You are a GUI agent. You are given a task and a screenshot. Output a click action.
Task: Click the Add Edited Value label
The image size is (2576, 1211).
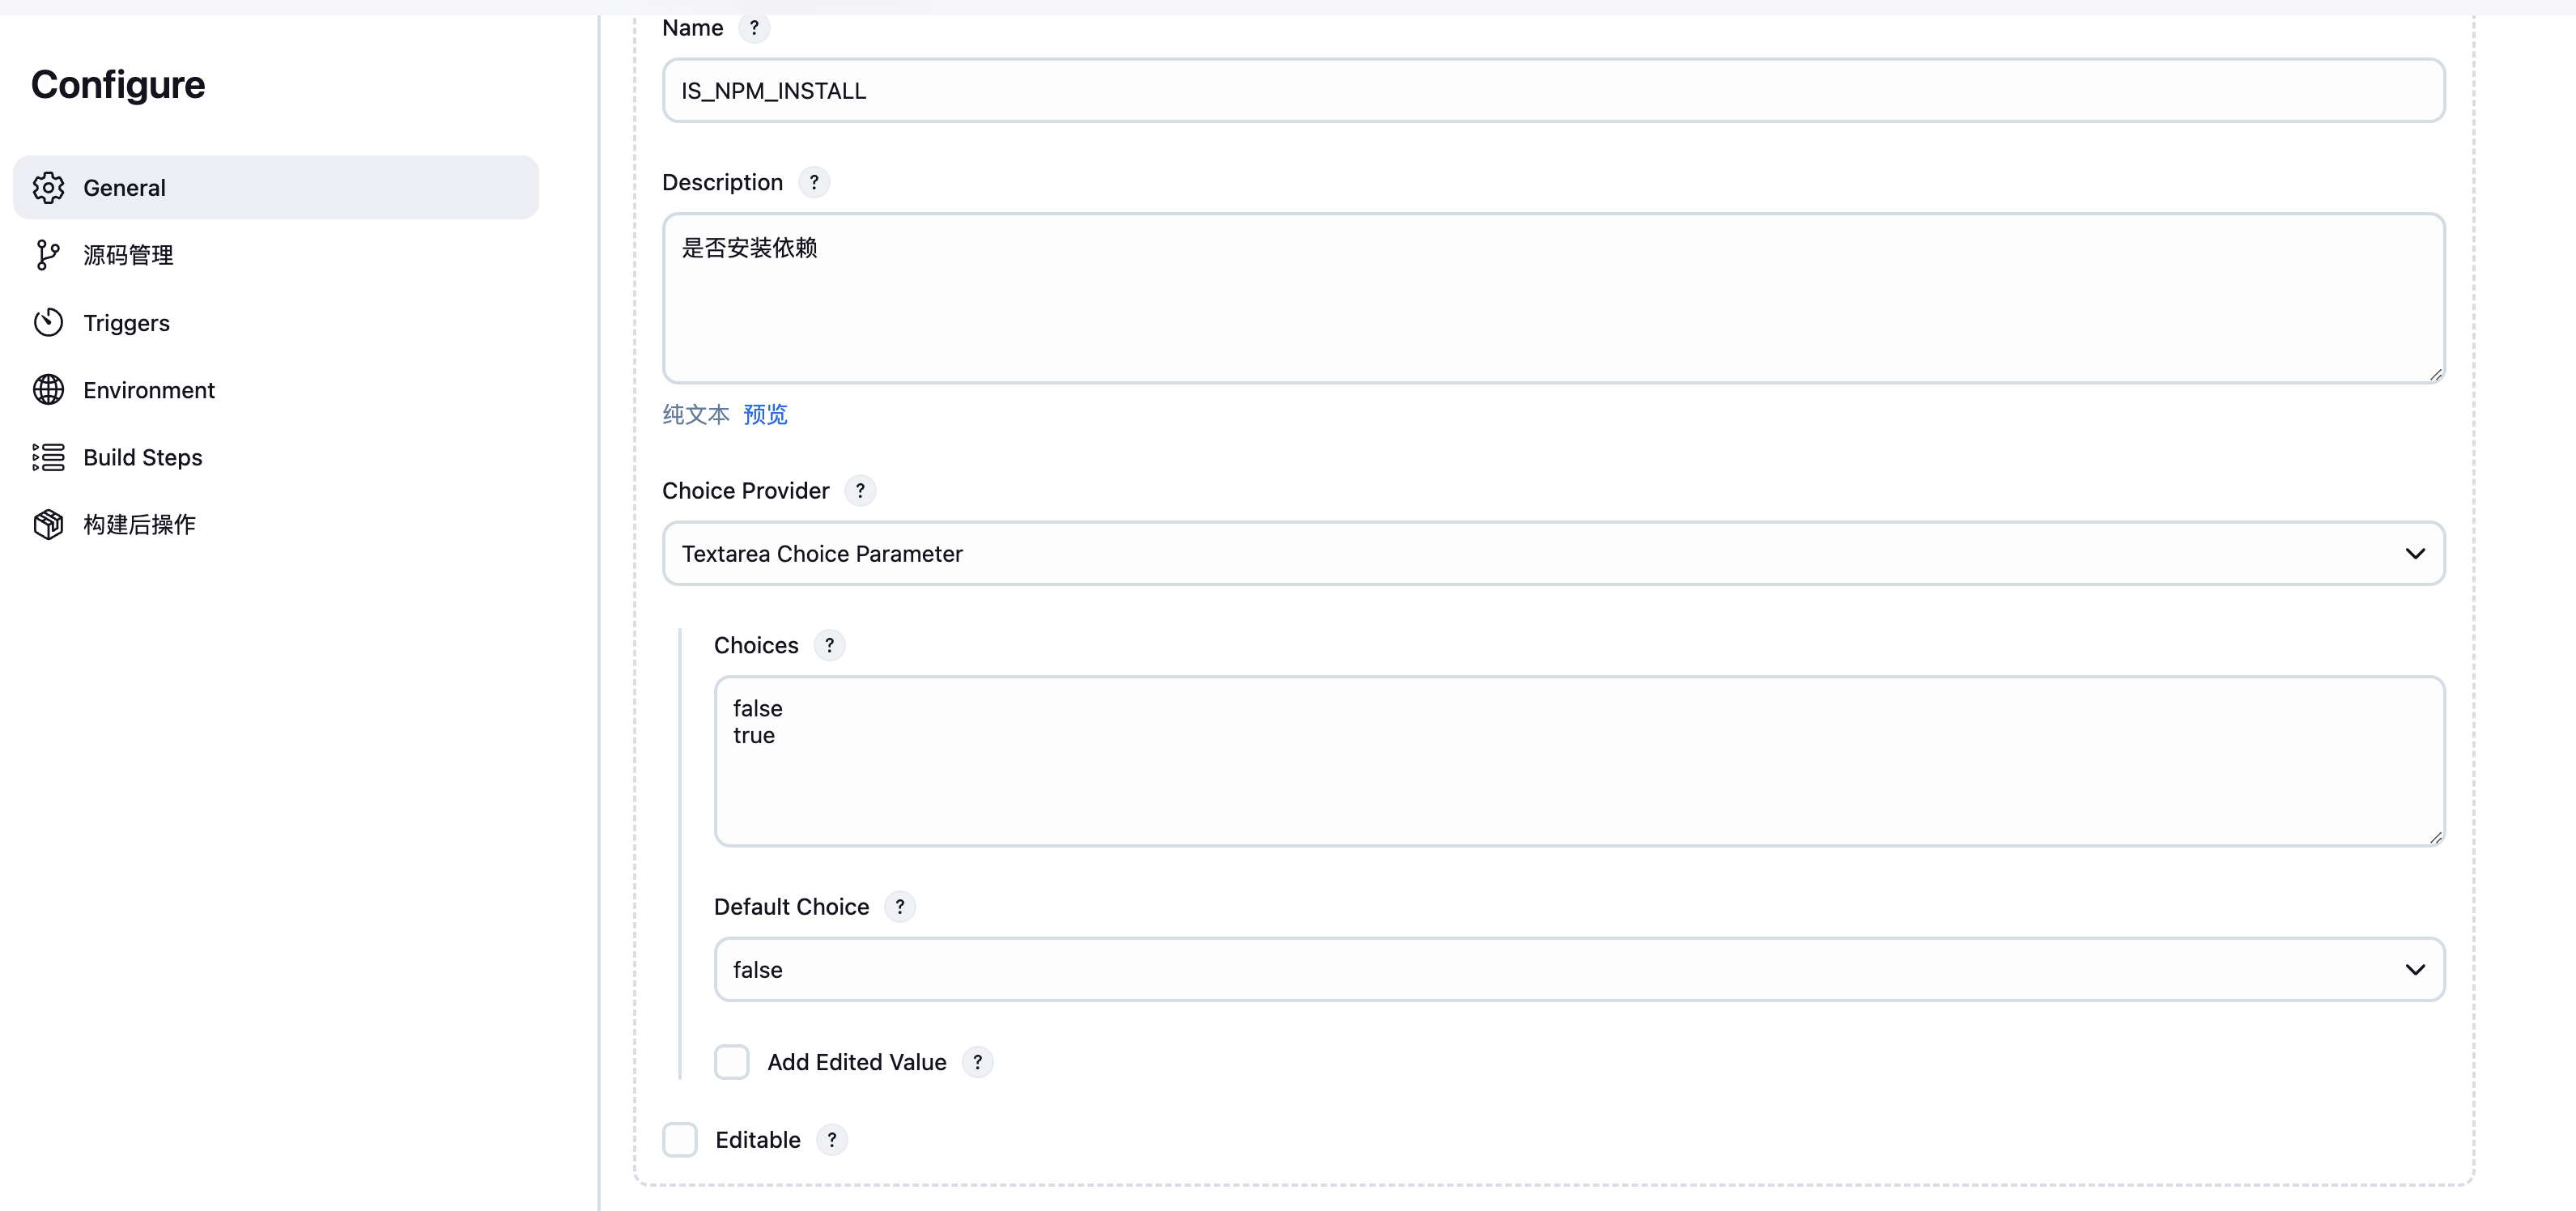click(x=857, y=1062)
